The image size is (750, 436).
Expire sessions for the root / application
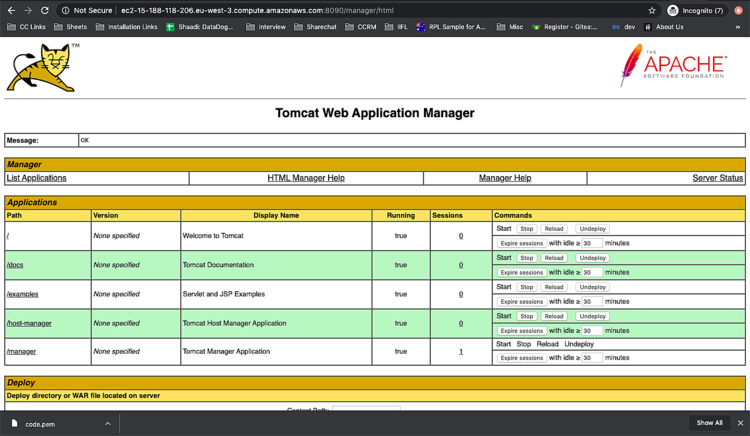[521, 243]
